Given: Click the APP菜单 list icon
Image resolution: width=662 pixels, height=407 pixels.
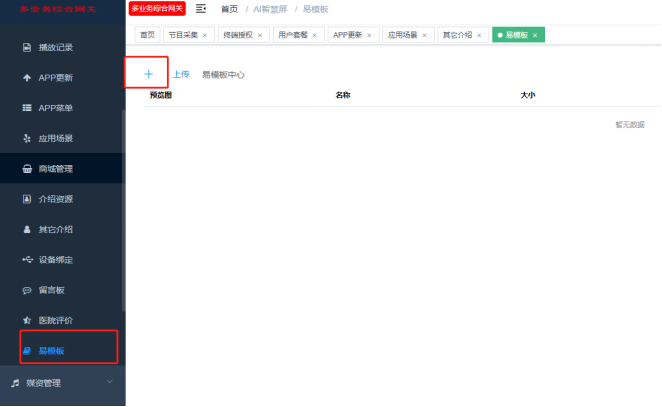Looking at the screenshot, I should 26,108.
